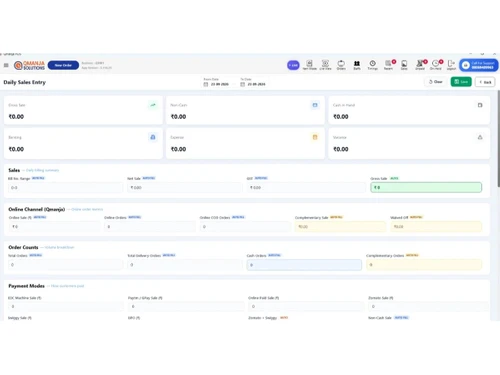
Task: Open the To Date picker
Action: (253, 84)
